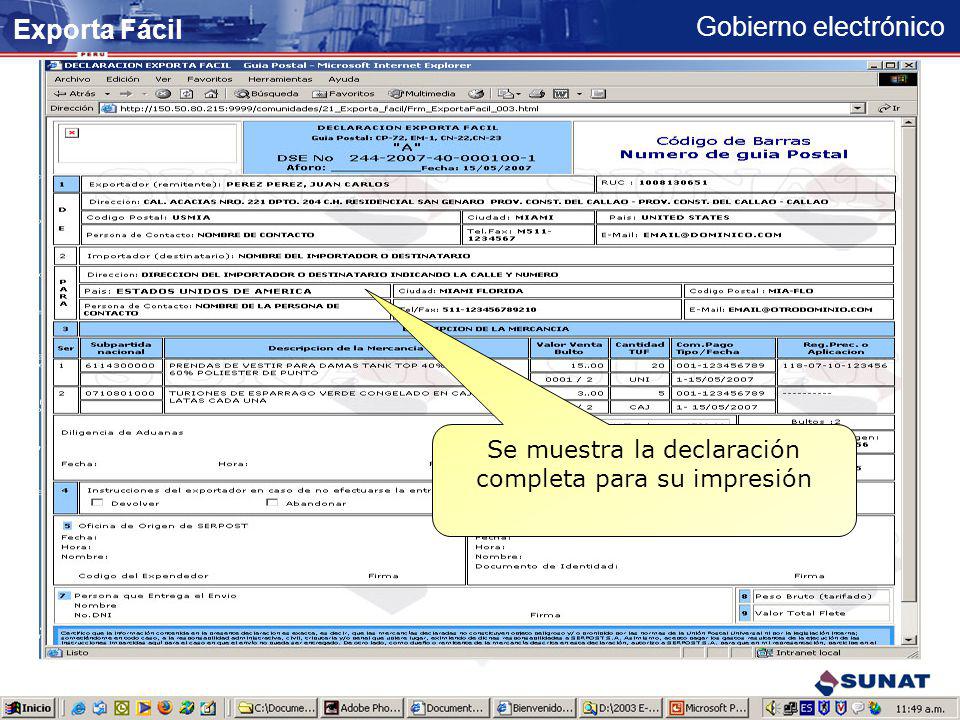Click the Dirección address URL field
The height and width of the screenshot is (720, 960).
click(484, 108)
